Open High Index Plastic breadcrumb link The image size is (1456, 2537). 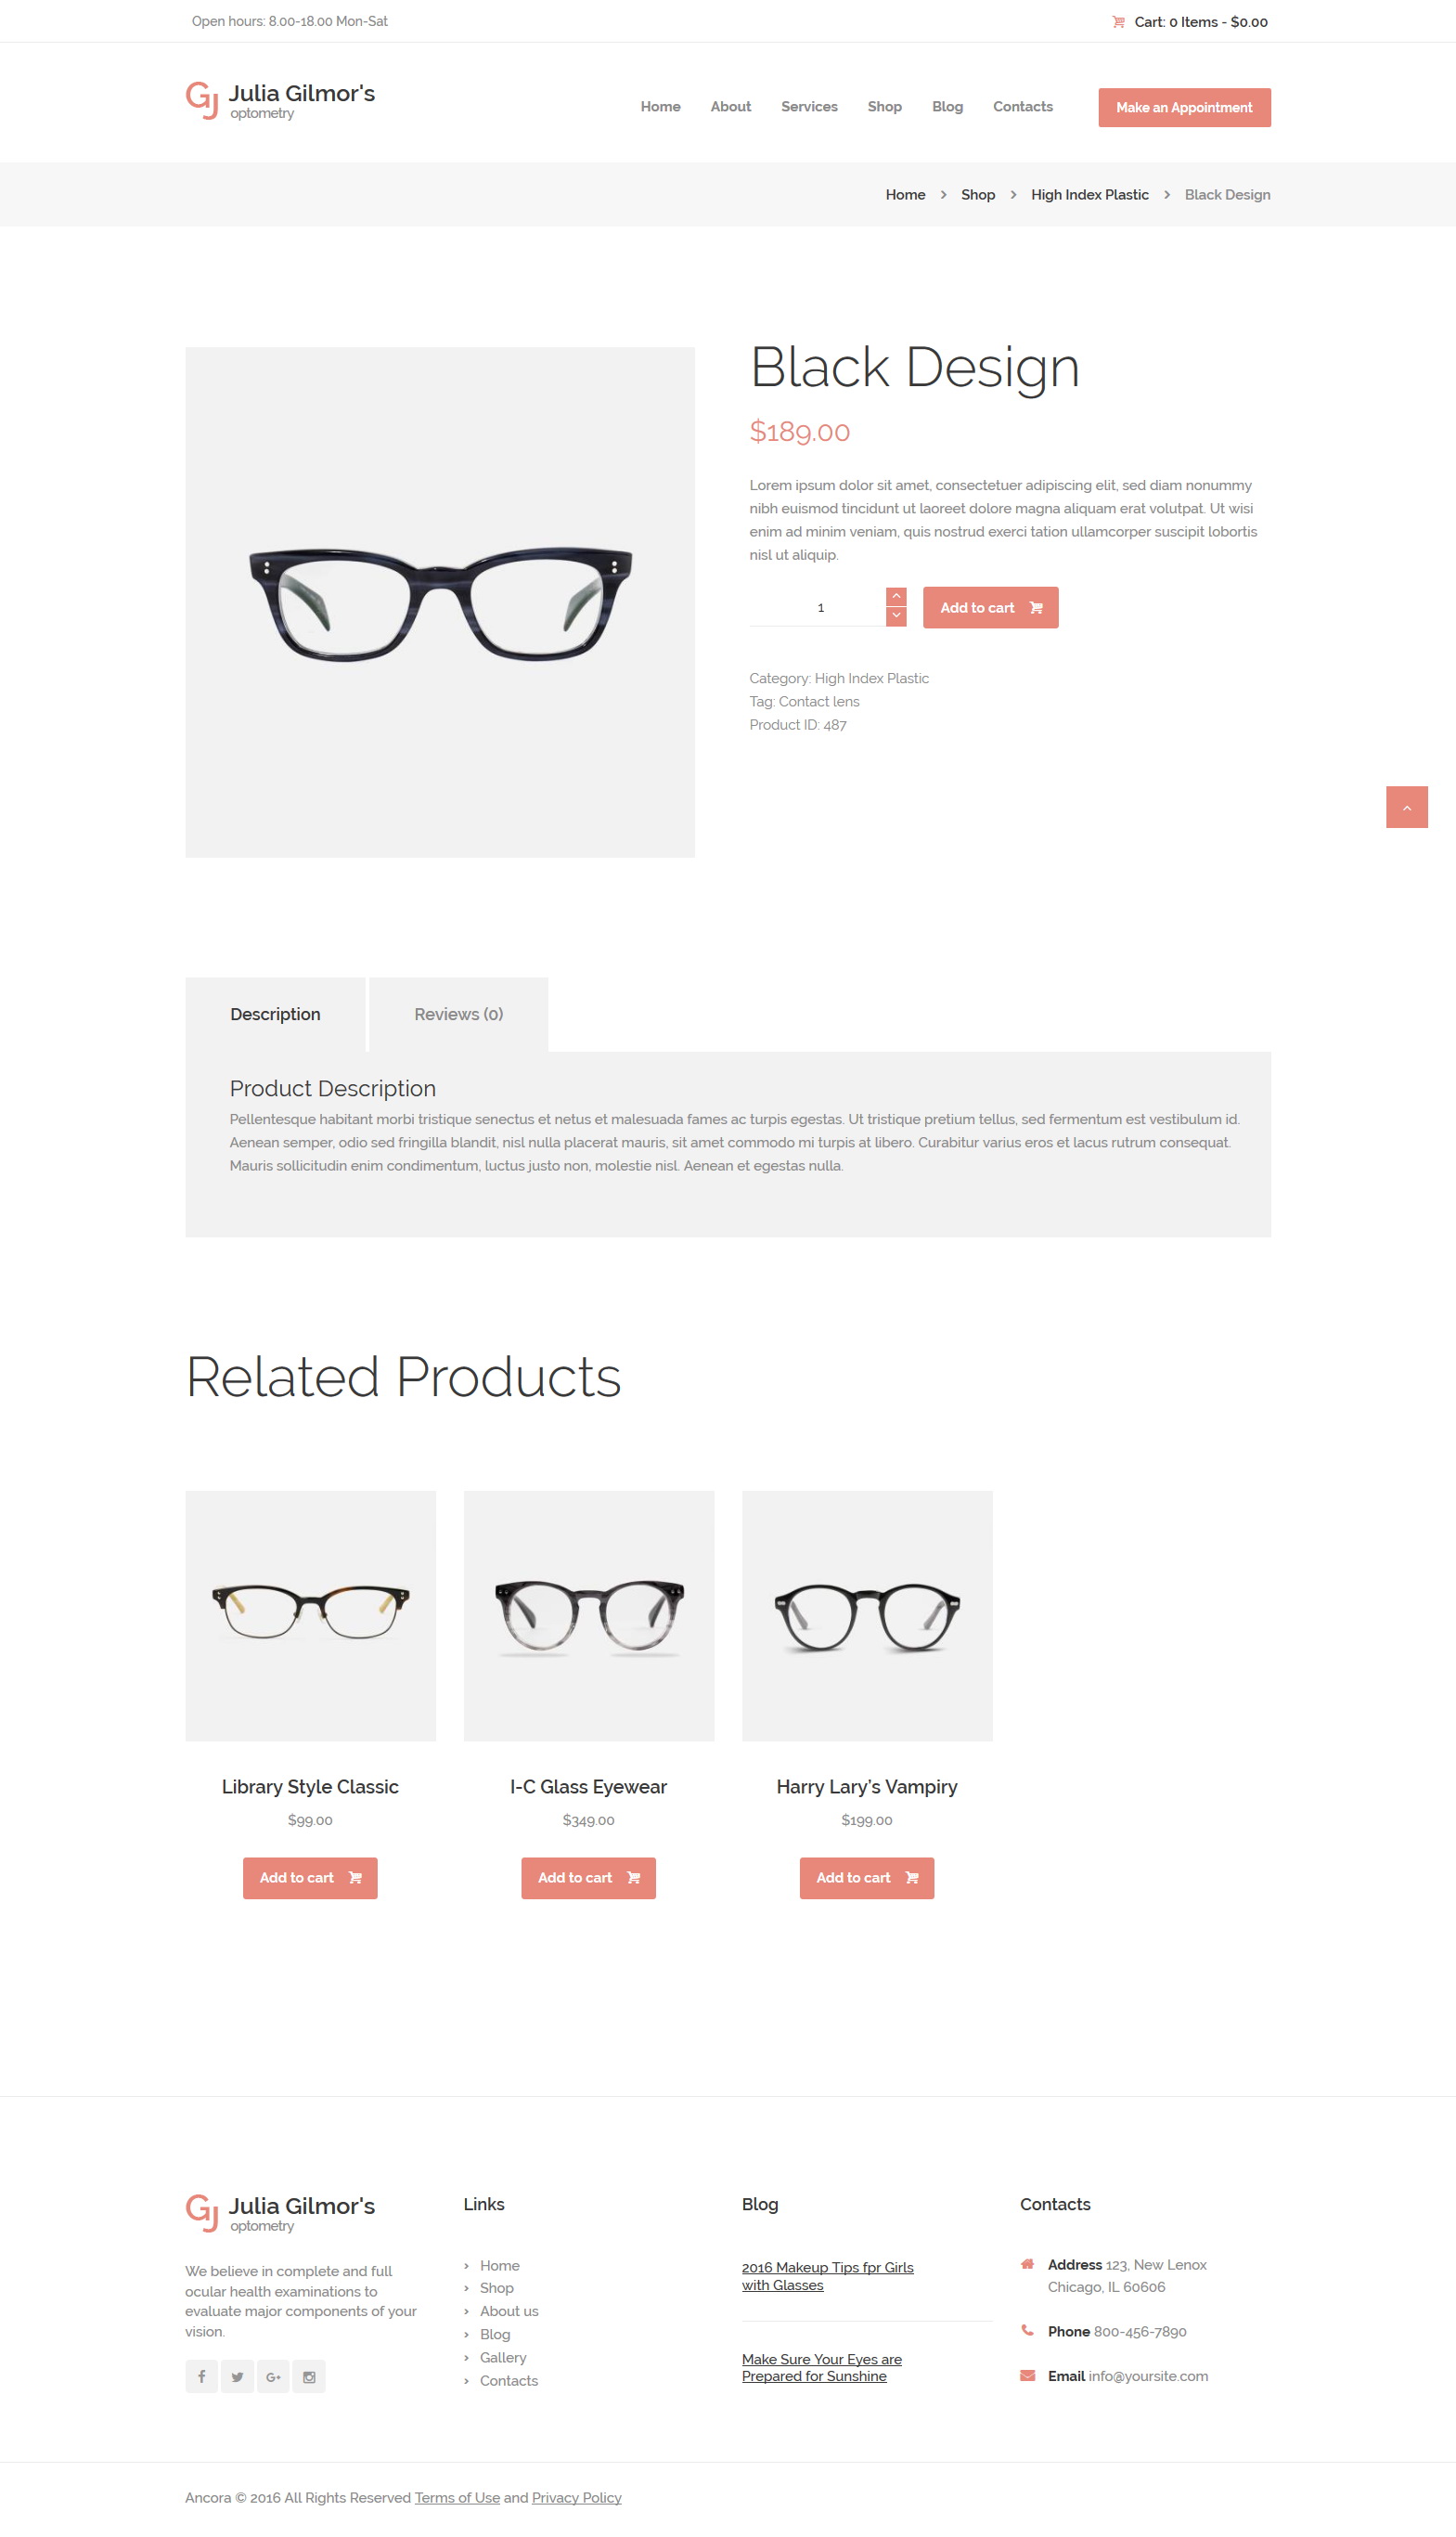coord(1089,194)
